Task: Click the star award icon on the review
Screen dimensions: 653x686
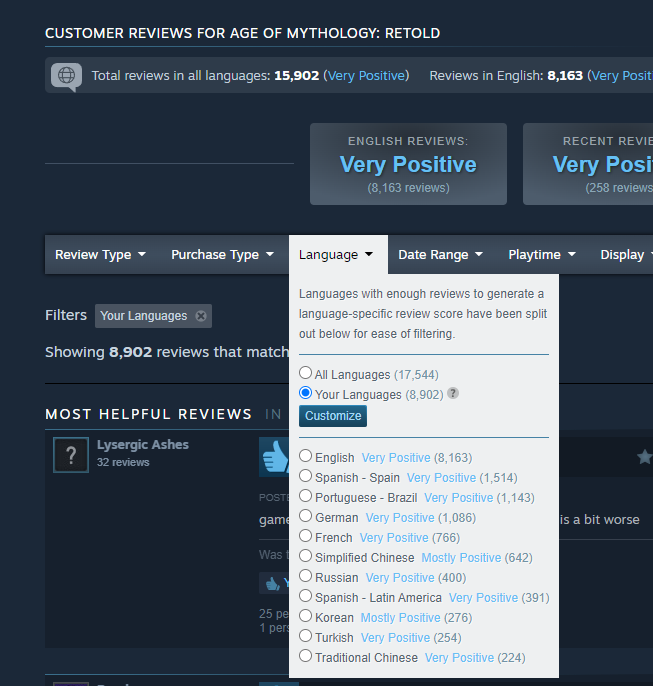Action: click(644, 457)
